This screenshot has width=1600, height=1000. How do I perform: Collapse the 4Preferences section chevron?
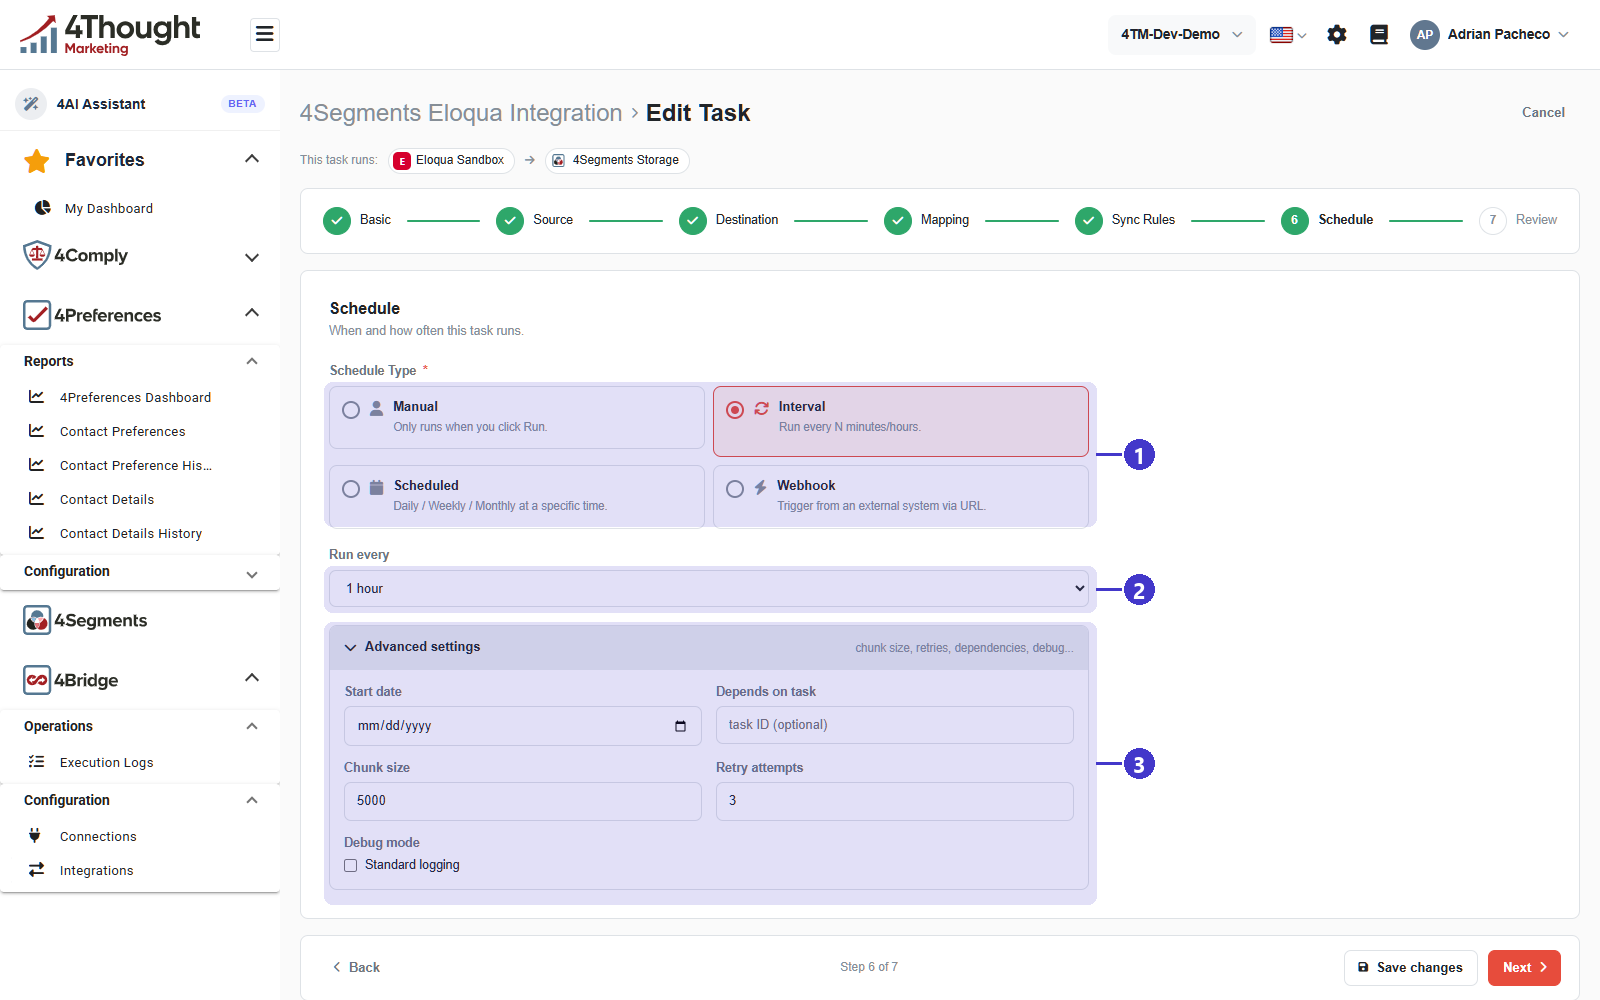pos(252,313)
